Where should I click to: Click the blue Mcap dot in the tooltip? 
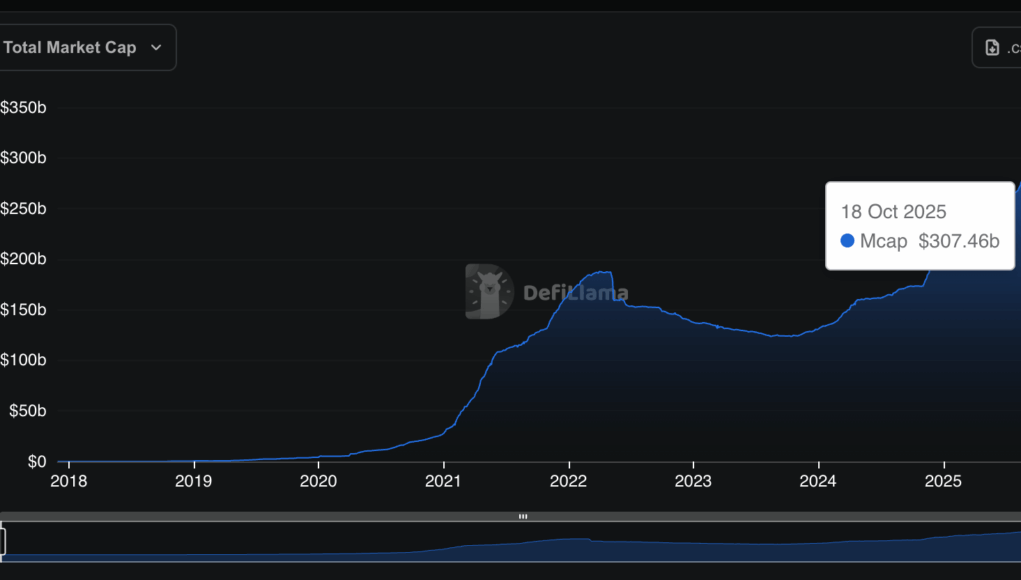coord(847,241)
